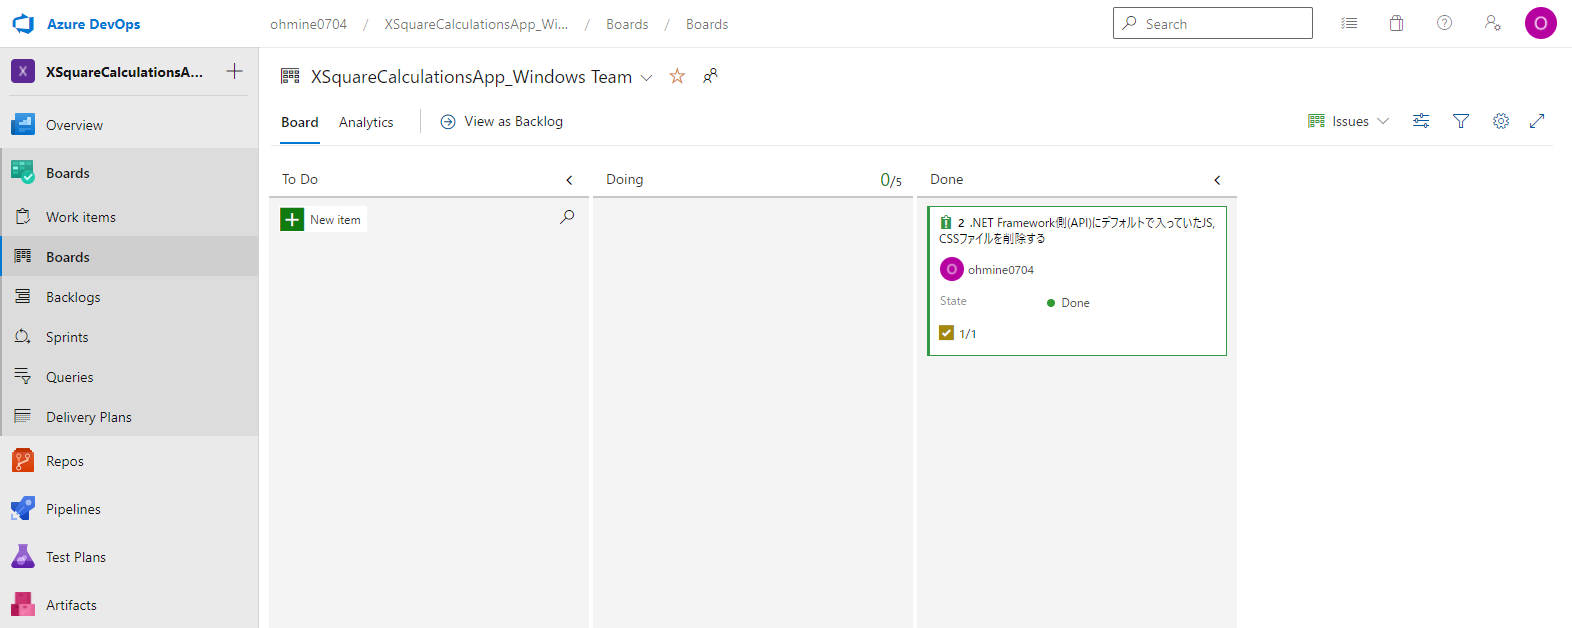The height and width of the screenshot is (628, 1572).
Task: Click XSquareCalculationsApp_Wi... breadcrumb link
Action: pos(476,24)
